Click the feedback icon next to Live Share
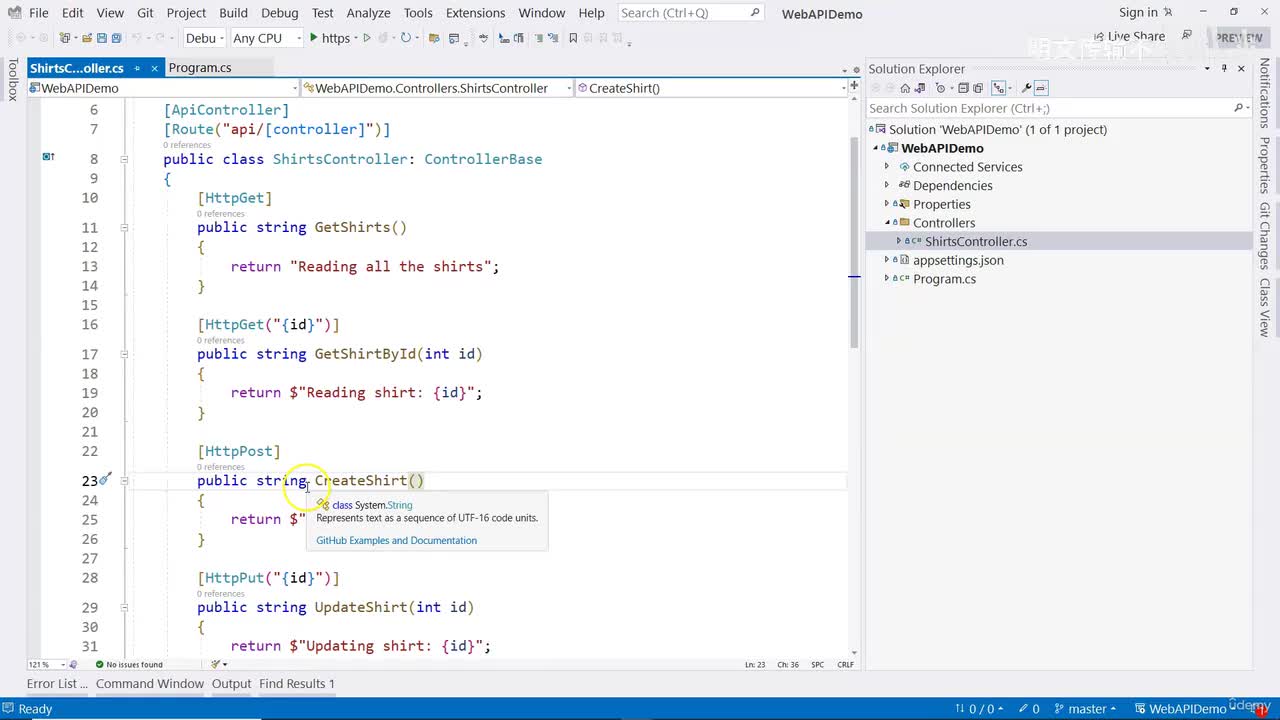The image size is (1280, 720). click(x=1187, y=36)
